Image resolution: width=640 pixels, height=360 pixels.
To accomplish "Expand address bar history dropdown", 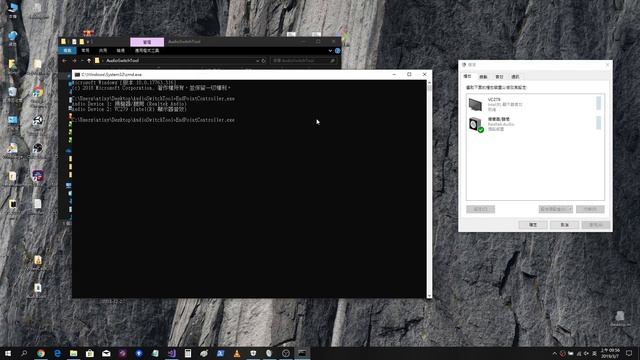I will pyautogui.click(x=258, y=61).
